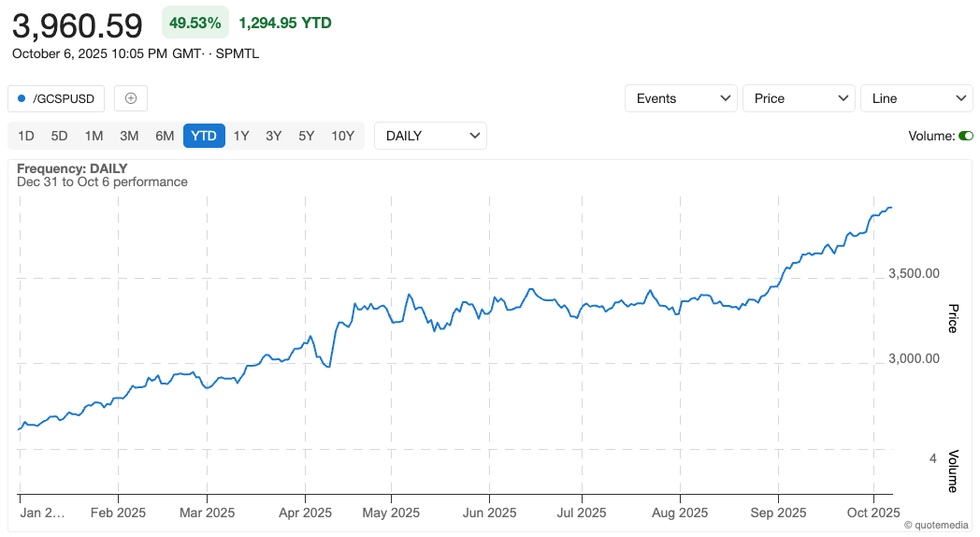
Task: Open the Events dropdown
Action: click(680, 98)
